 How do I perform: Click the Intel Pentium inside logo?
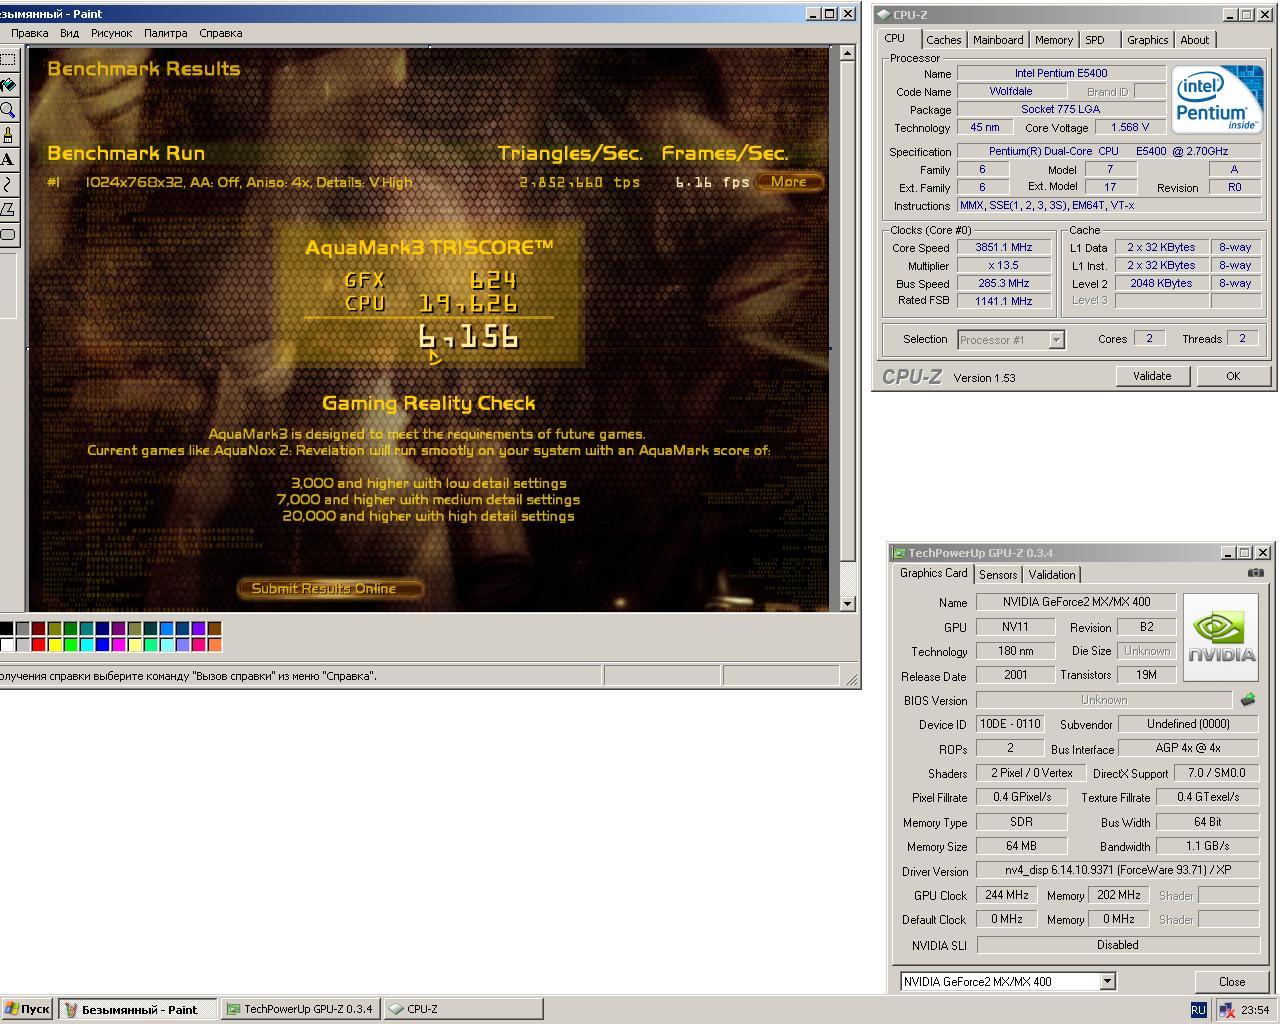tap(1217, 100)
